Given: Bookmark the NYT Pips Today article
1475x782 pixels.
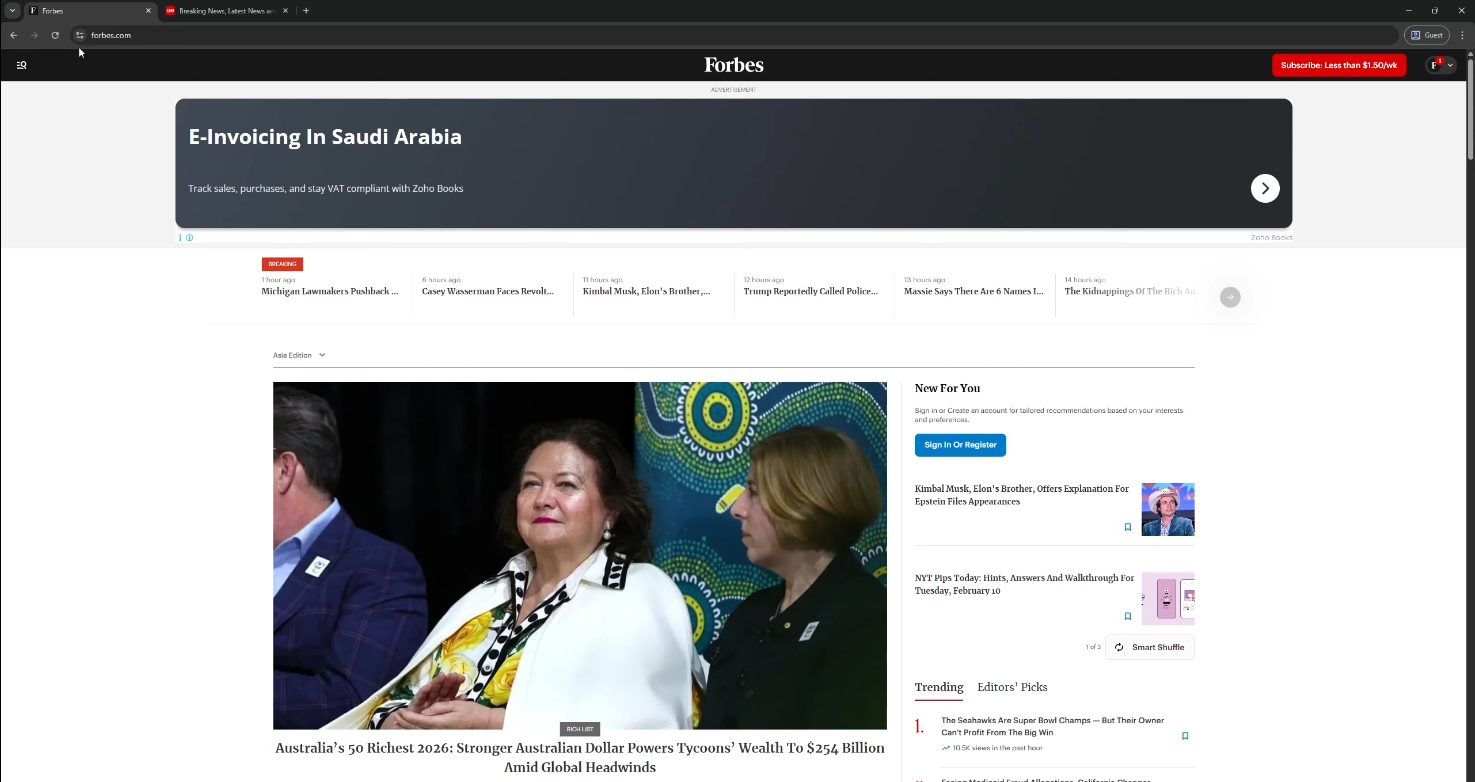Looking at the screenshot, I should [1127, 616].
